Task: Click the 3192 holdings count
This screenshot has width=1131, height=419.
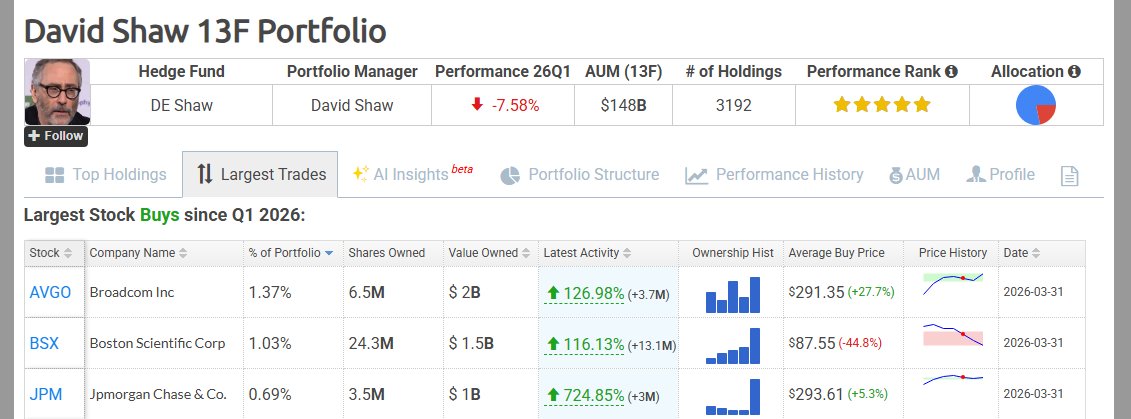Action: [734, 105]
